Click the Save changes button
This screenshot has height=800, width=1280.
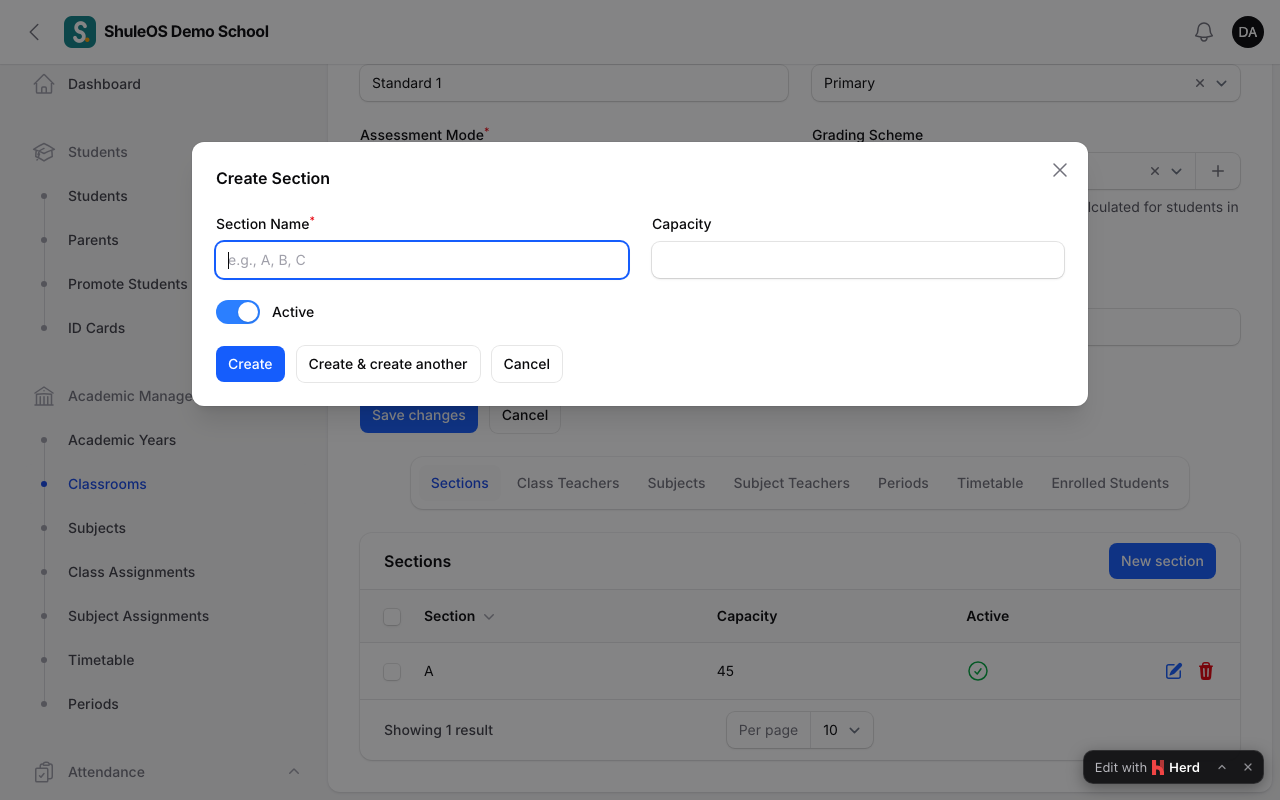(x=419, y=415)
